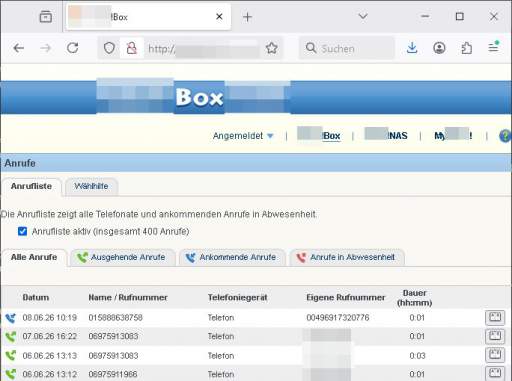Go back to the previous page
Image resolution: width=512 pixels, height=381 pixels.
[x=19, y=48]
